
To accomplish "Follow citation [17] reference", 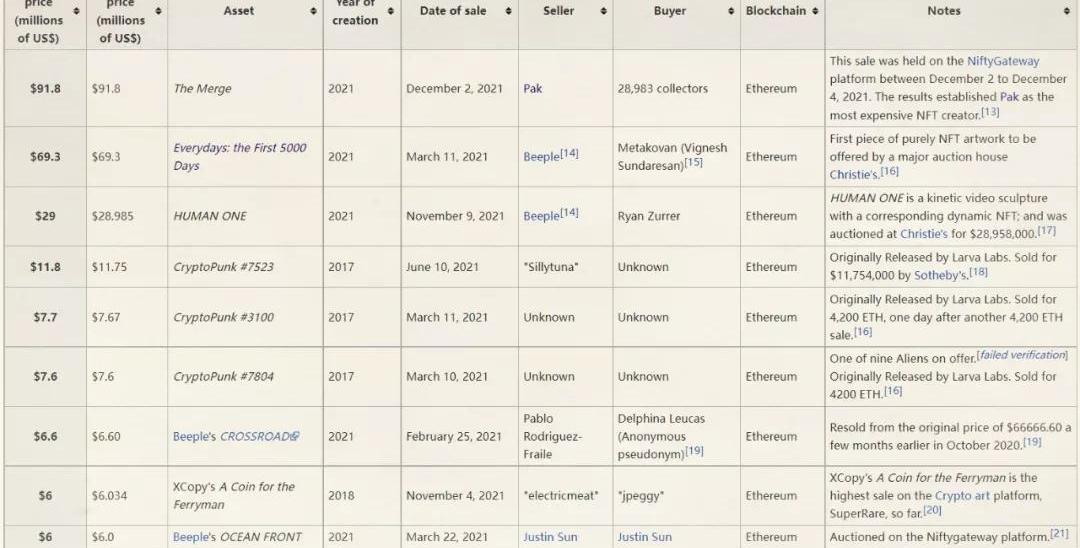I will pos(1046,231).
